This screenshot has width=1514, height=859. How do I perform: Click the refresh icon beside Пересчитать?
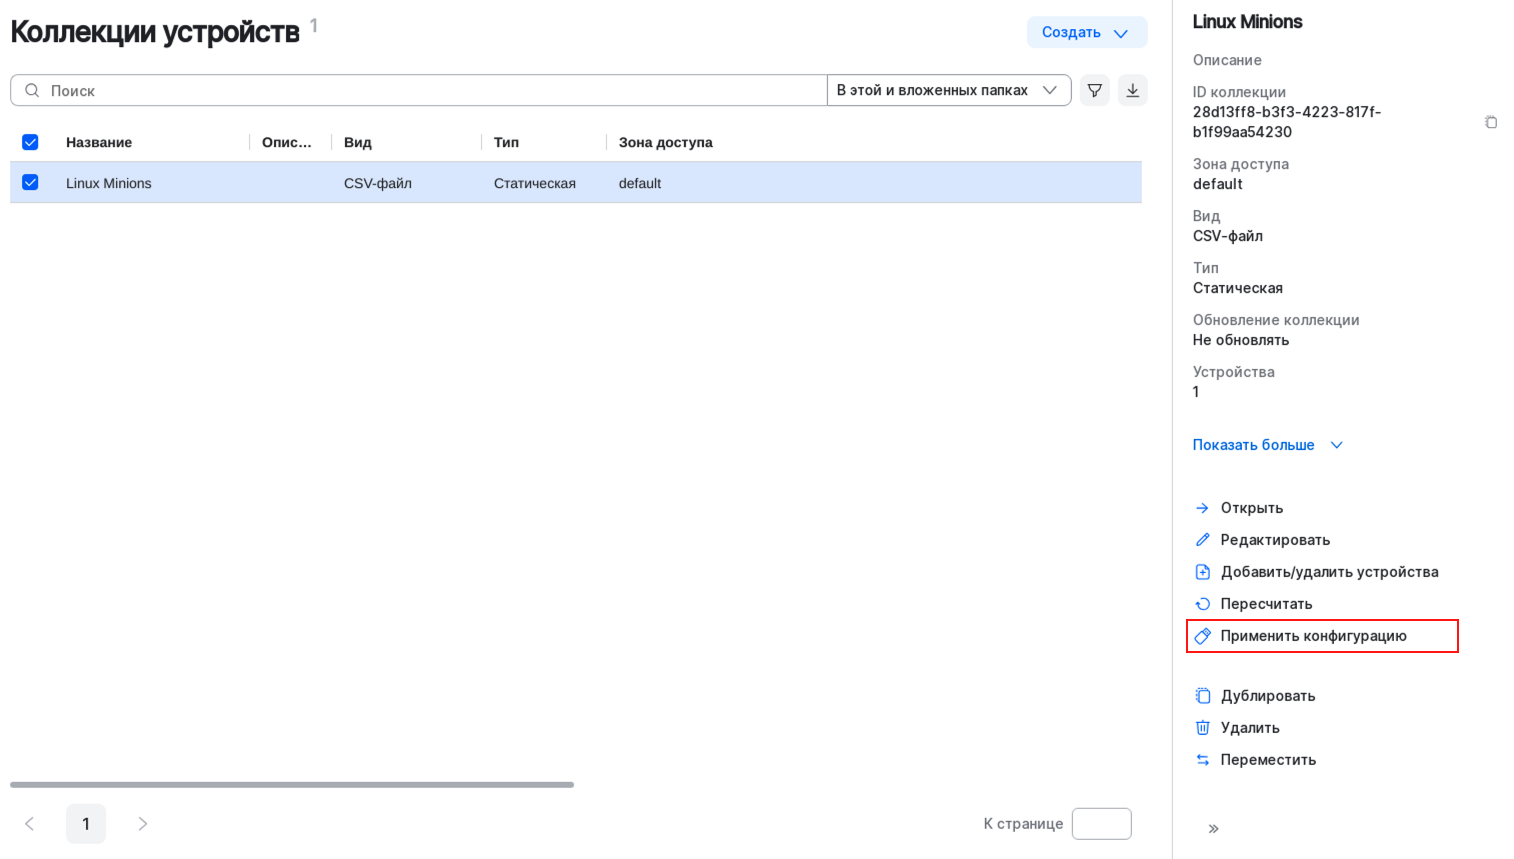pyautogui.click(x=1202, y=603)
